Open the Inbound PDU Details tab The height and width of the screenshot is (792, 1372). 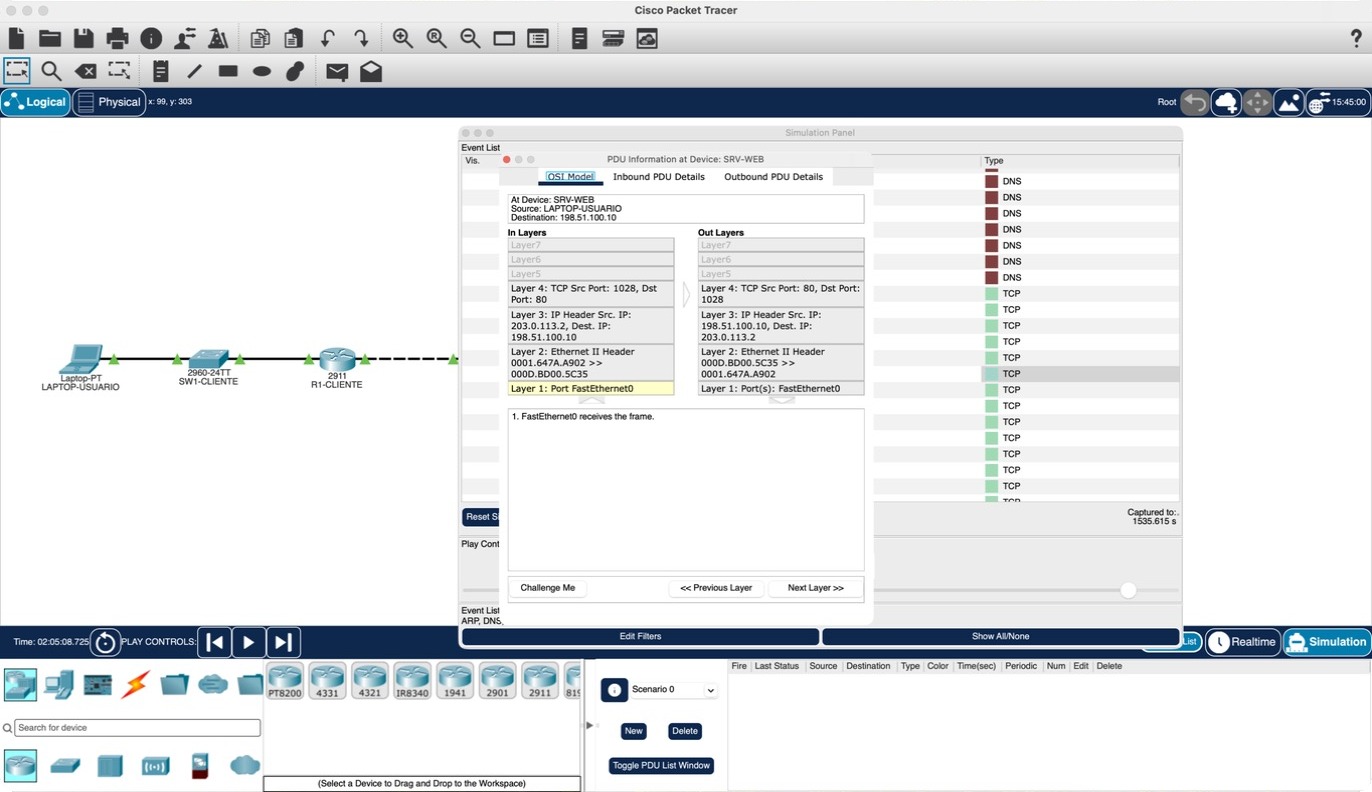point(659,177)
